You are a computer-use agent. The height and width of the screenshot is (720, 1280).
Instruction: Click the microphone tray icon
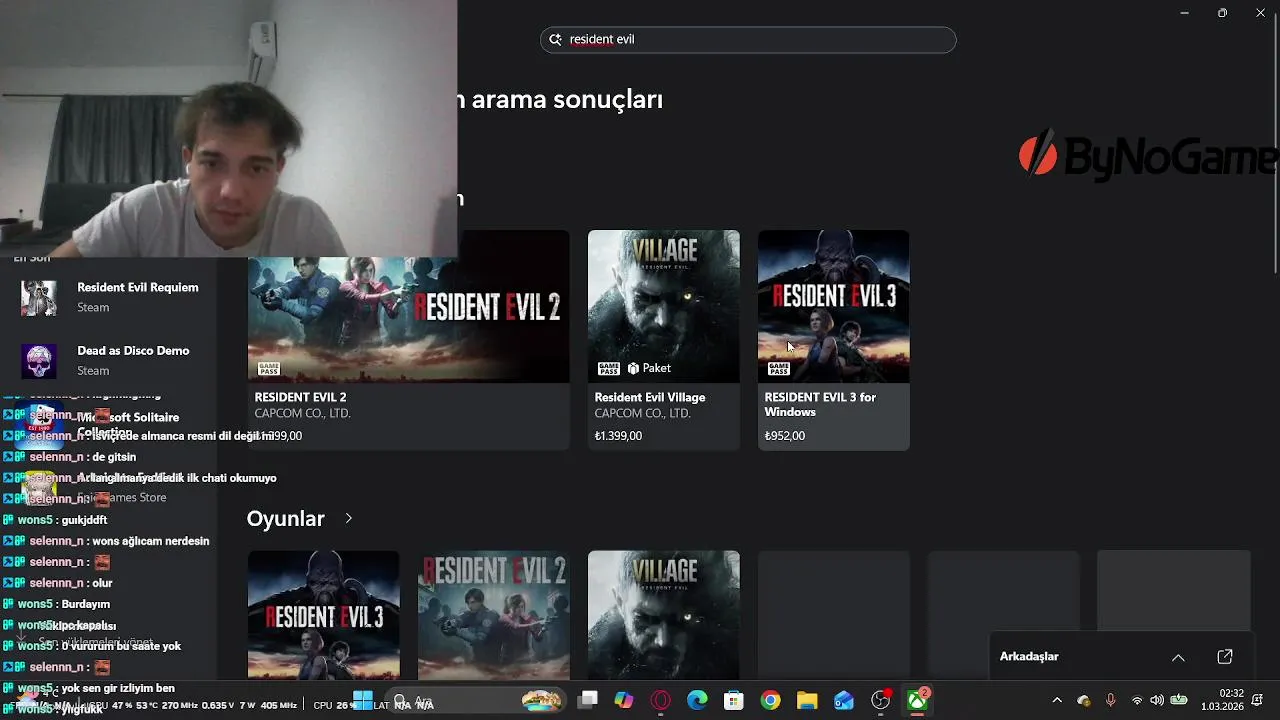click(x=1110, y=701)
